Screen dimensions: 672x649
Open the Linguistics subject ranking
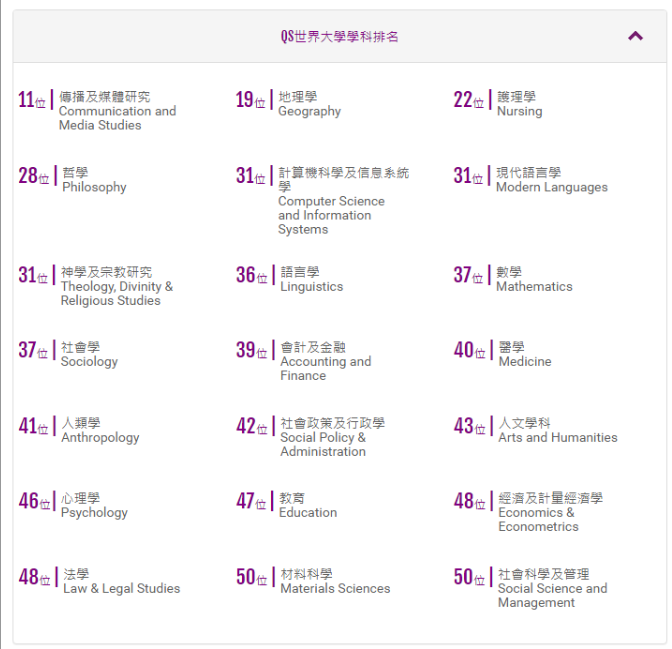311,280
